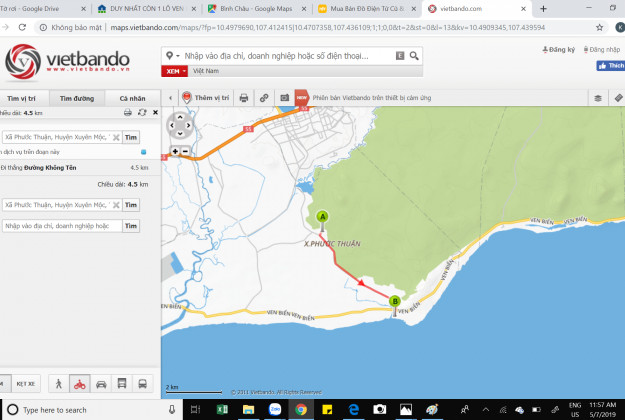Select walking travel mode icon
The image size is (625, 420).
[58, 383]
